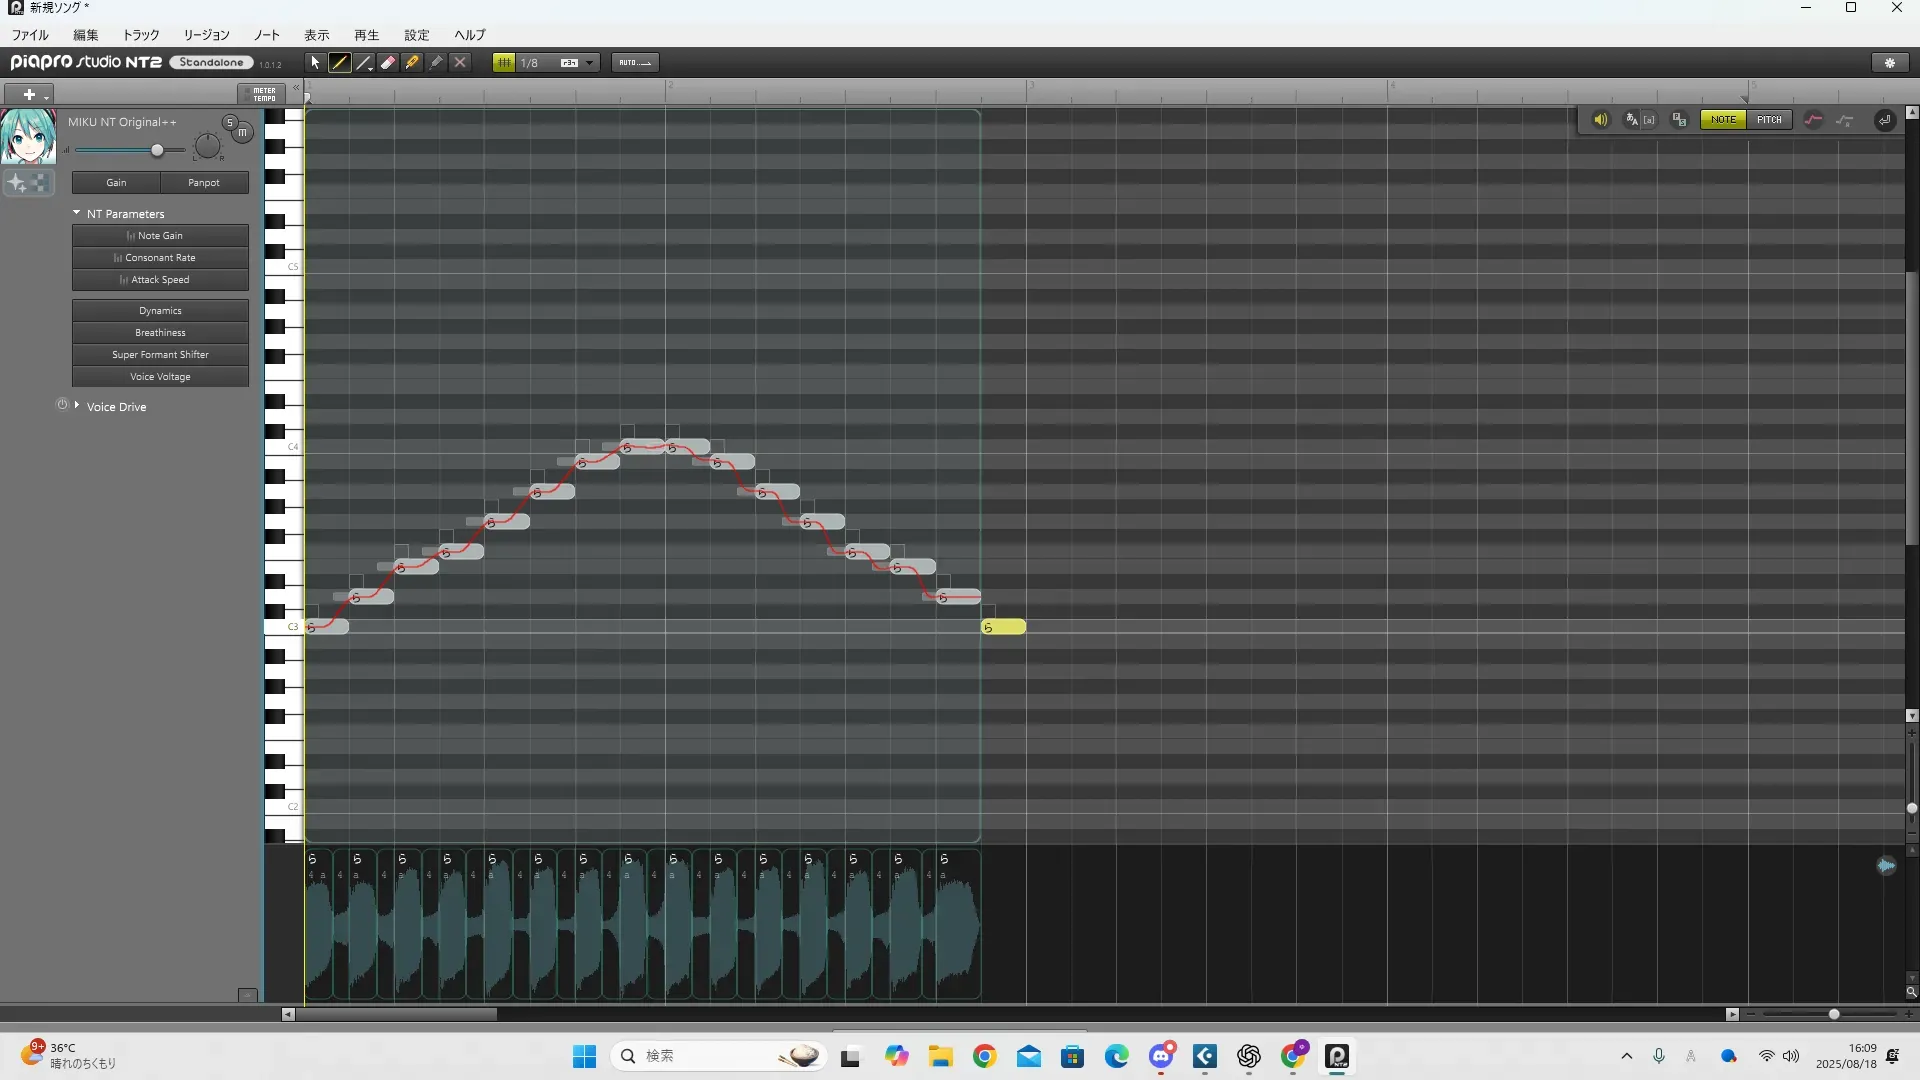Click the track volume slider knob

coord(157,150)
